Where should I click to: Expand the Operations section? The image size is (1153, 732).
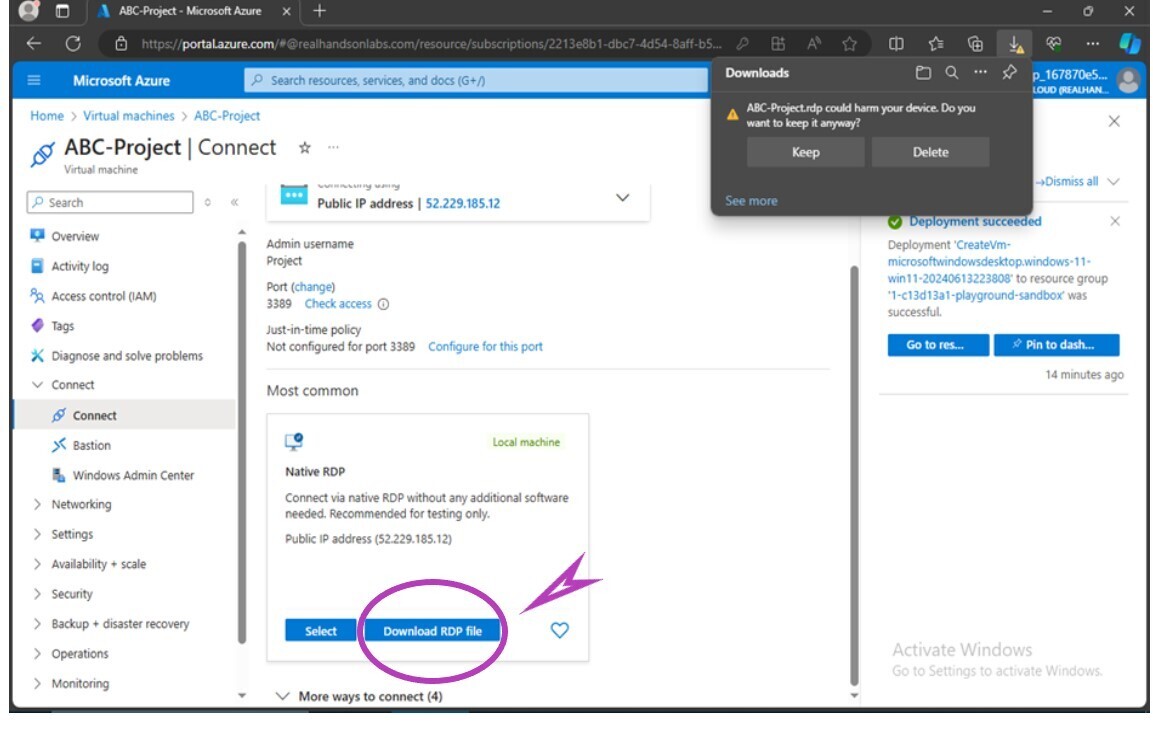coord(37,654)
